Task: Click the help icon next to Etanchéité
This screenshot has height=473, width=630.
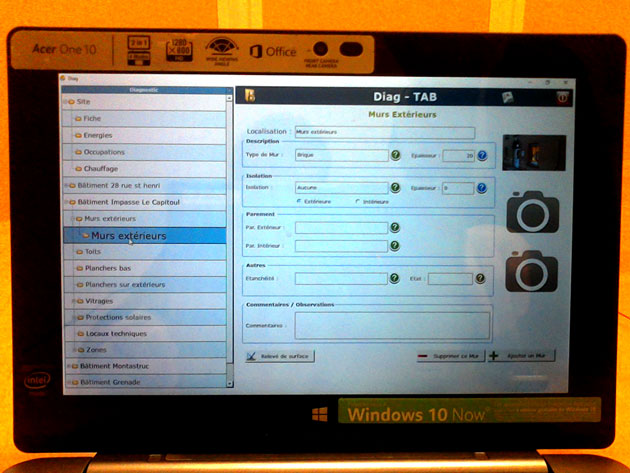Action: click(395, 279)
